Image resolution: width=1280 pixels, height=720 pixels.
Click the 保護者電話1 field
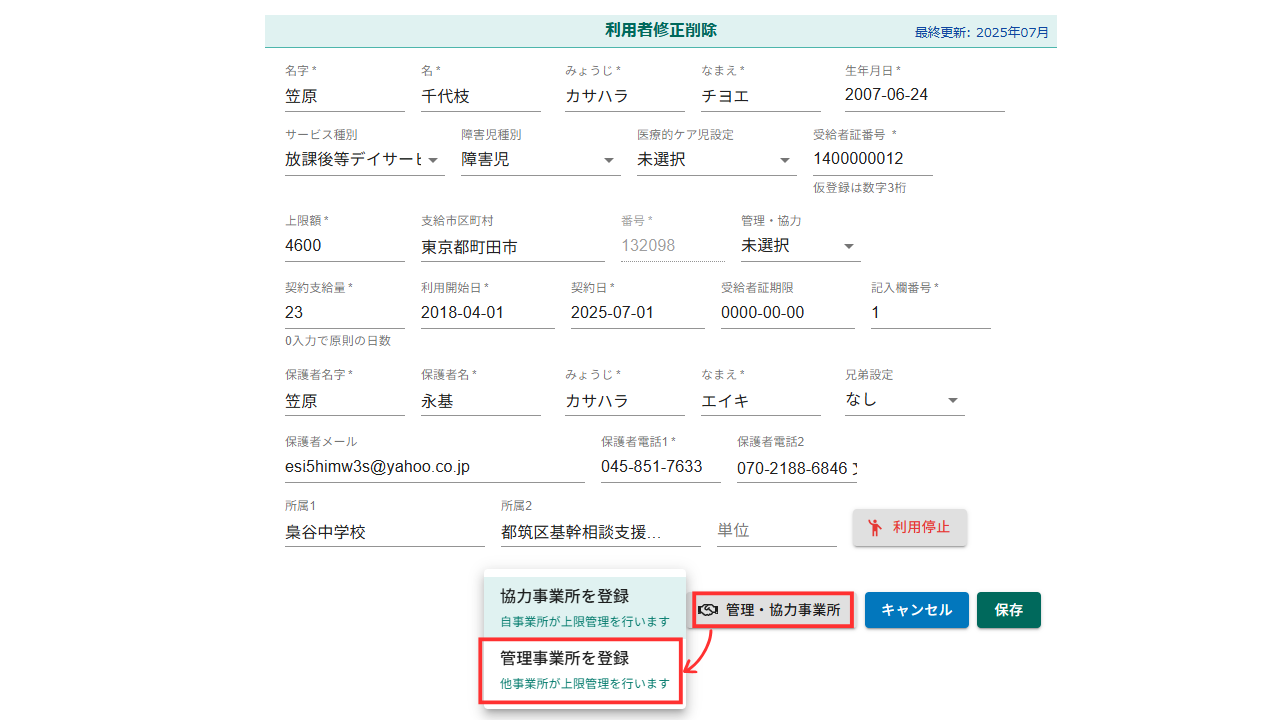point(660,467)
